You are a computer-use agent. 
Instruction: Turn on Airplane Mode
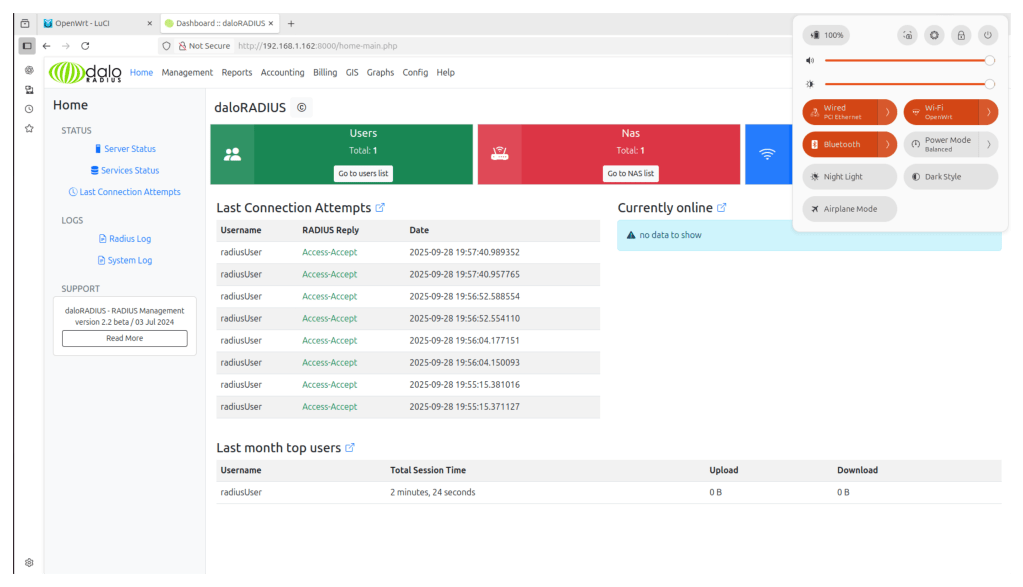pyautogui.click(x=848, y=209)
